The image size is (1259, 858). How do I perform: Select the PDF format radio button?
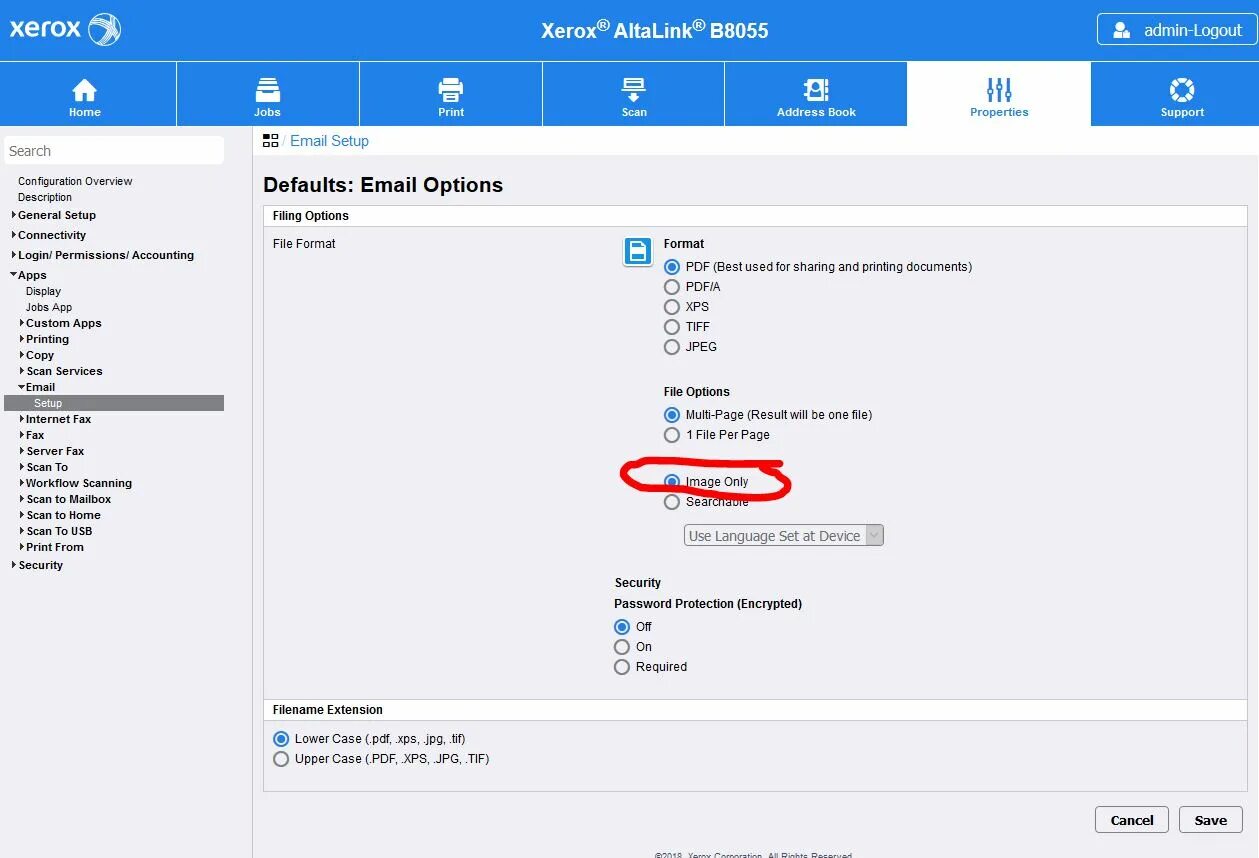click(672, 267)
